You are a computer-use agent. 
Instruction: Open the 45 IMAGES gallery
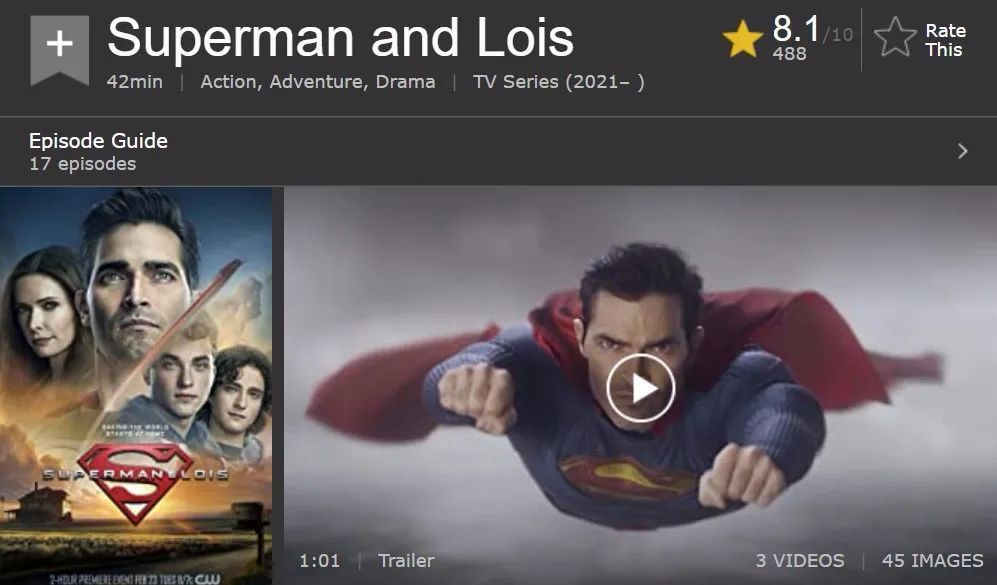coord(933,560)
